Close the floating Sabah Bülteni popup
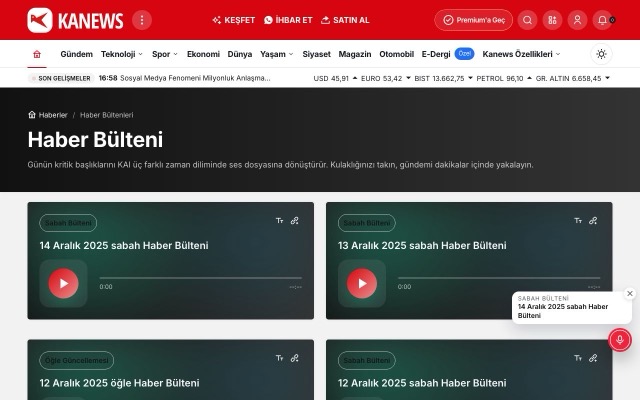The width and height of the screenshot is (640, 400). coord(630,293)
